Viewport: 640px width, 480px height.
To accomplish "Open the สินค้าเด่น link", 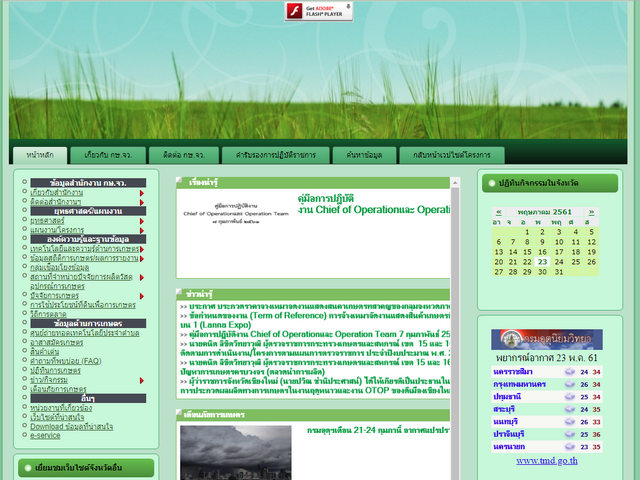I will 45,352.
